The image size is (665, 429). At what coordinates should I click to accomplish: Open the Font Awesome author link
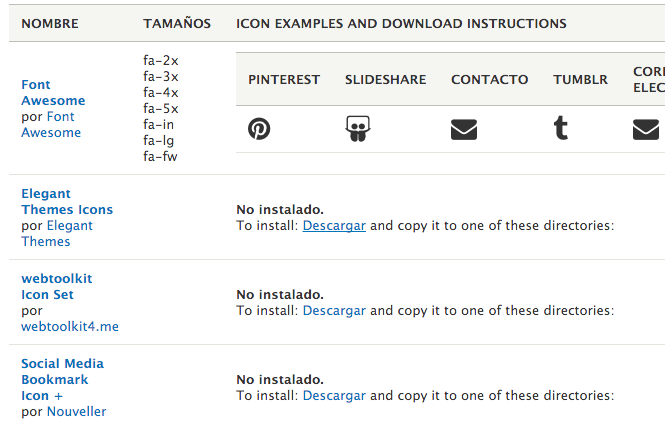(x=51, y=124)
